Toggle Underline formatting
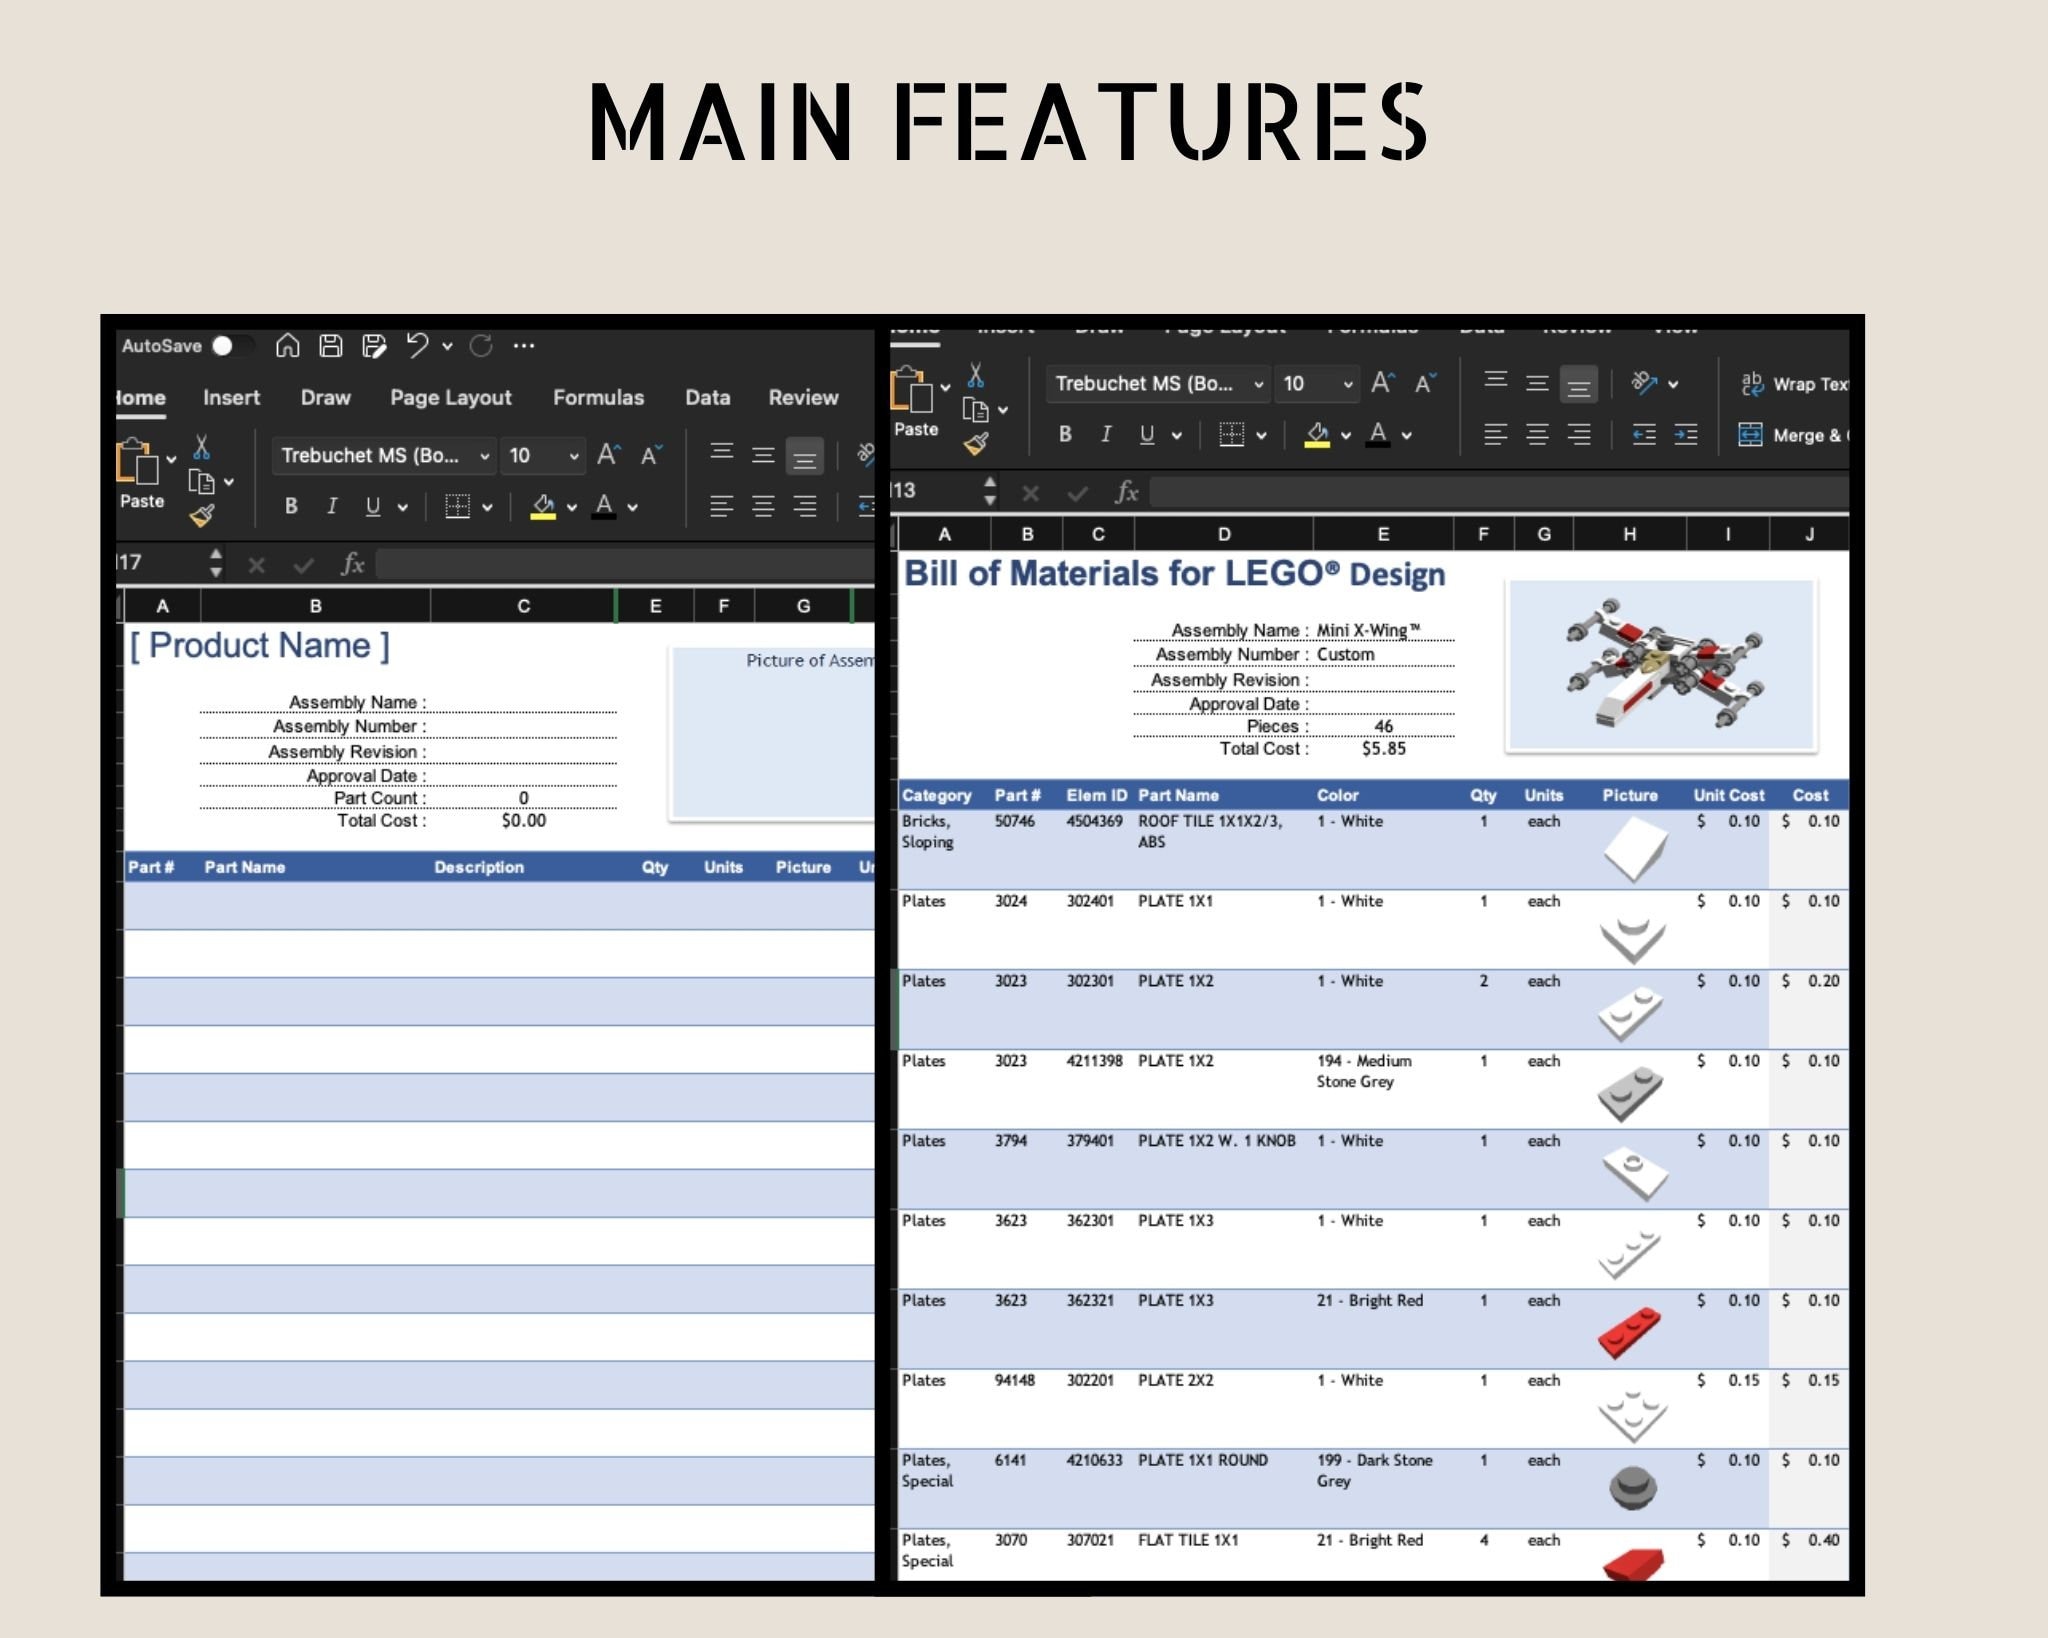The width and height of the screenshot is (2048, 1638). coord(371,505)
